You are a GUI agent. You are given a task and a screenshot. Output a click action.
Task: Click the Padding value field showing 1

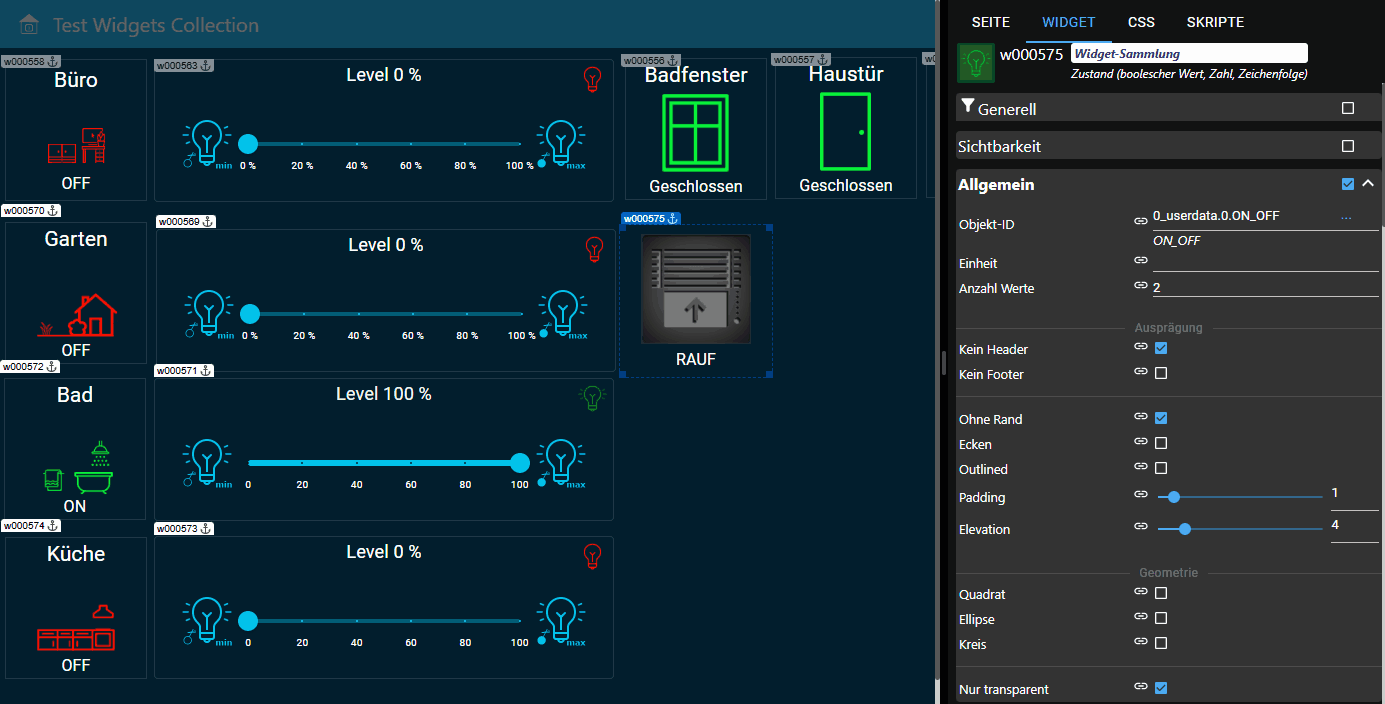[x=1355, y=496]
